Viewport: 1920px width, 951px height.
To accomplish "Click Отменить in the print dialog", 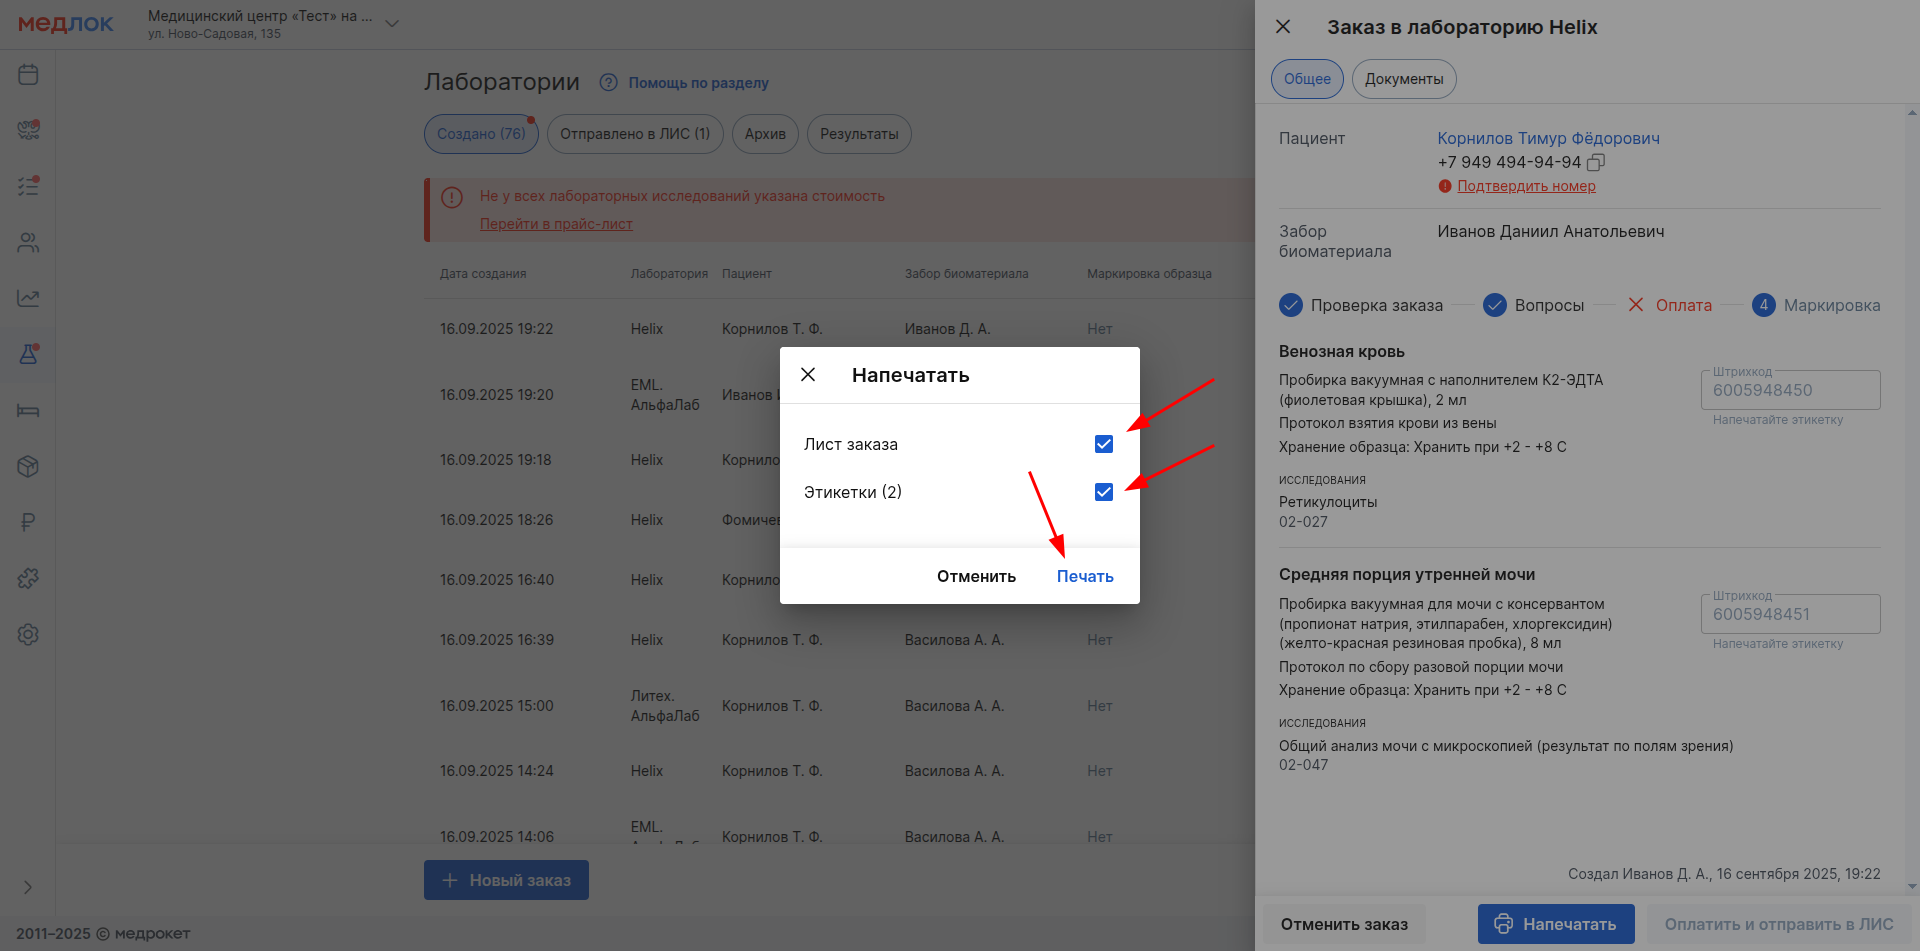I will (976, 576).
